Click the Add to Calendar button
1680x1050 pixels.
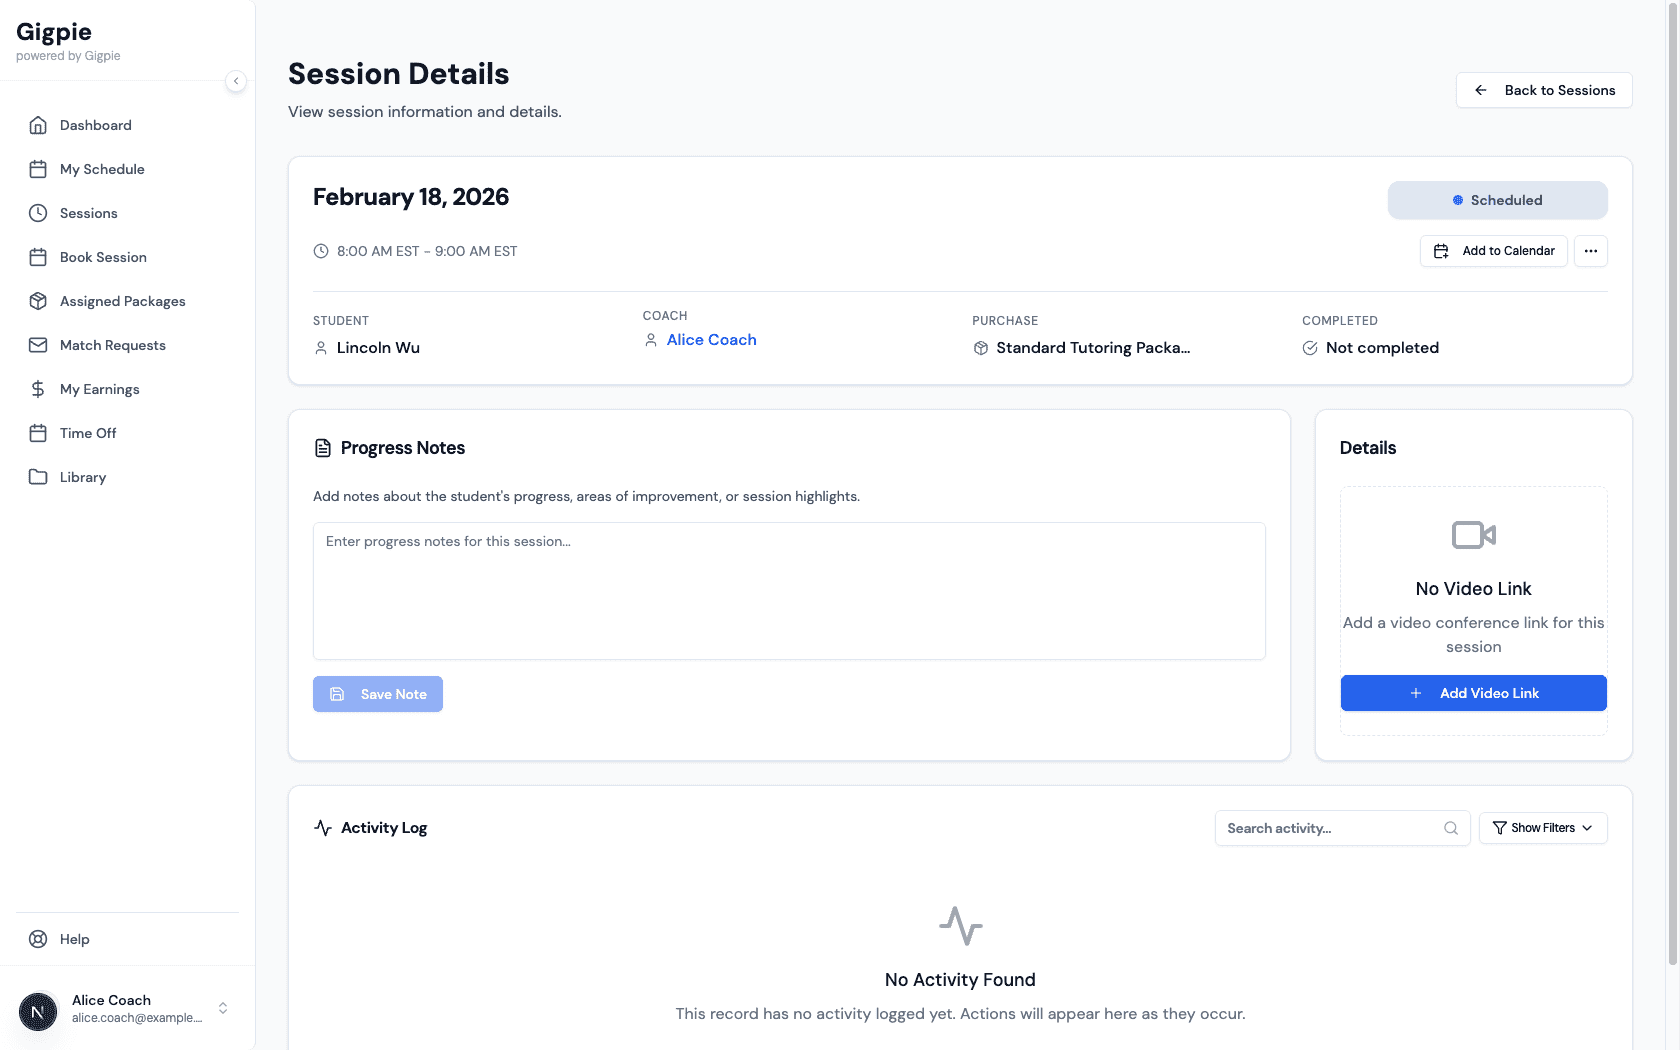(1493, 251)
